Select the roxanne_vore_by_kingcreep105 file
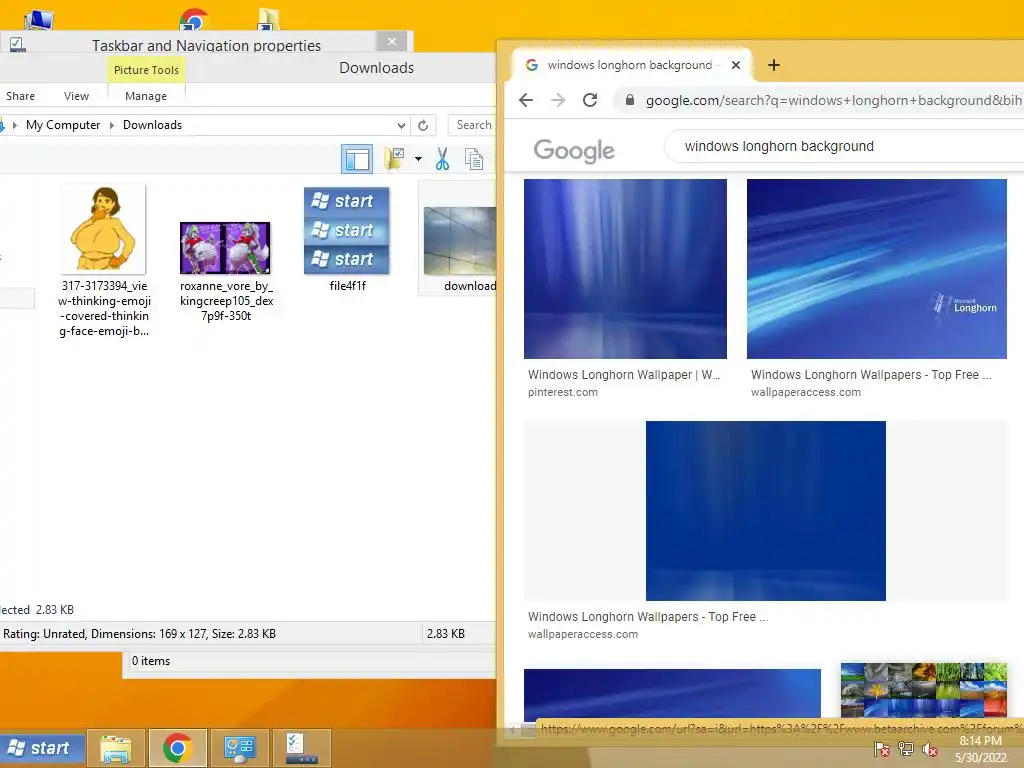The width and height of the screenshot is (1024, 768). 226,272
